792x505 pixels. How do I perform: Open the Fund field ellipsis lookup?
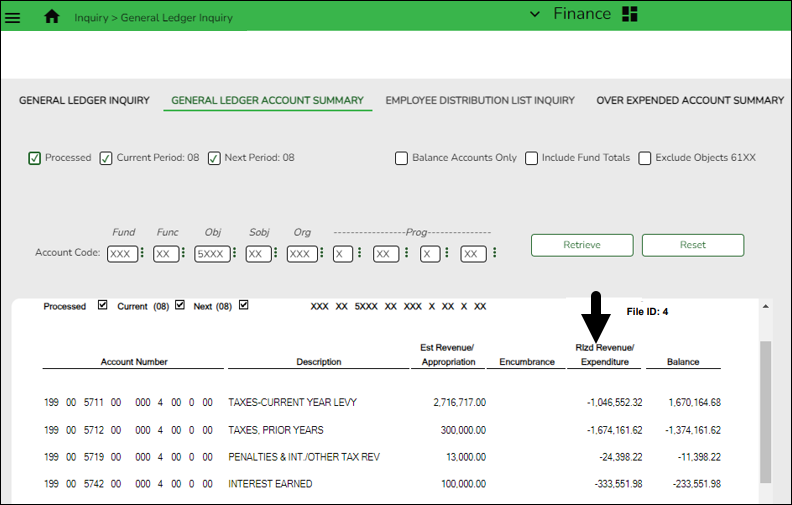tap(142, 252)
